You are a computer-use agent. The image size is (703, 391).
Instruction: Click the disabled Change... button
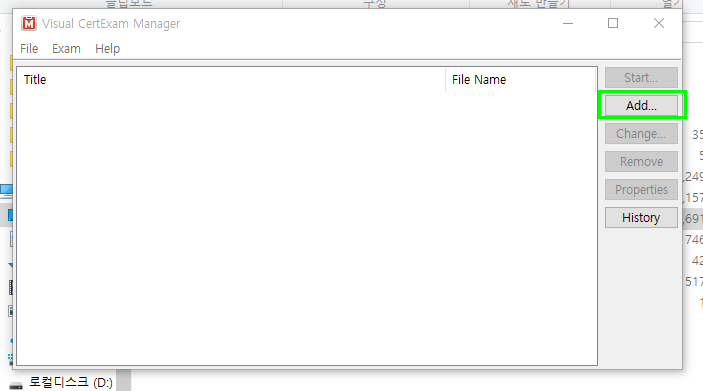coord(641,134)
